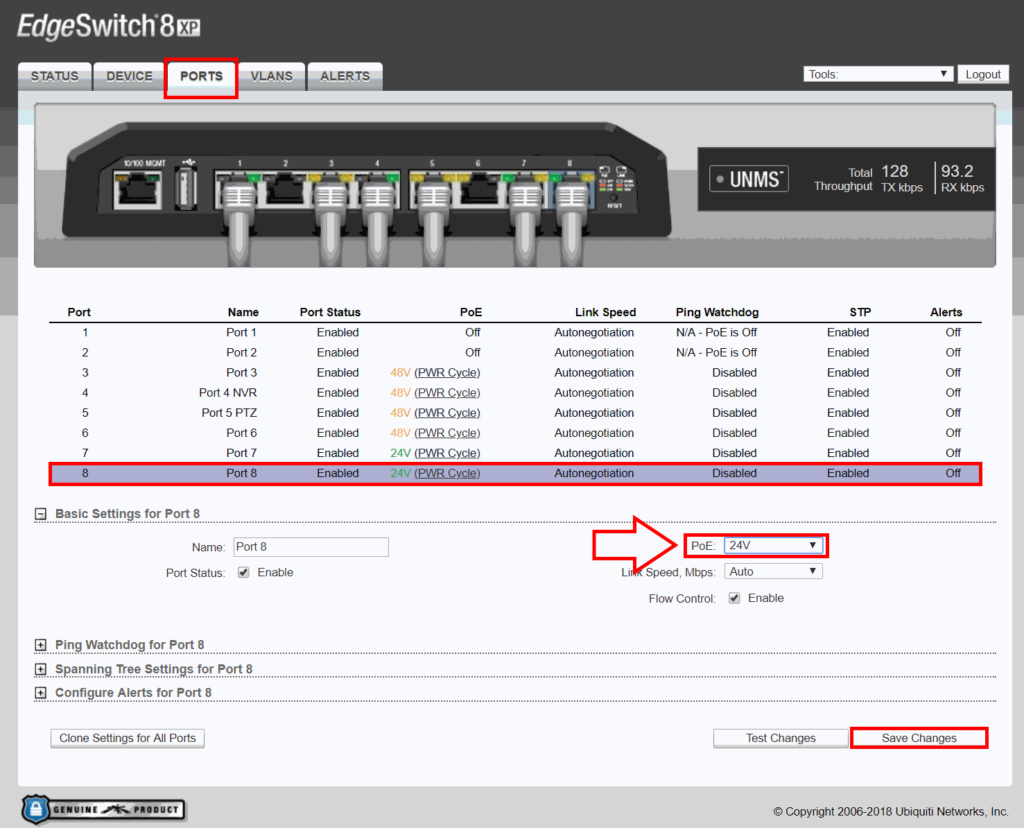The image size is (1024, 828).
Task: Open the PoE voltage dropdown
Action: (x=773, y=546)
